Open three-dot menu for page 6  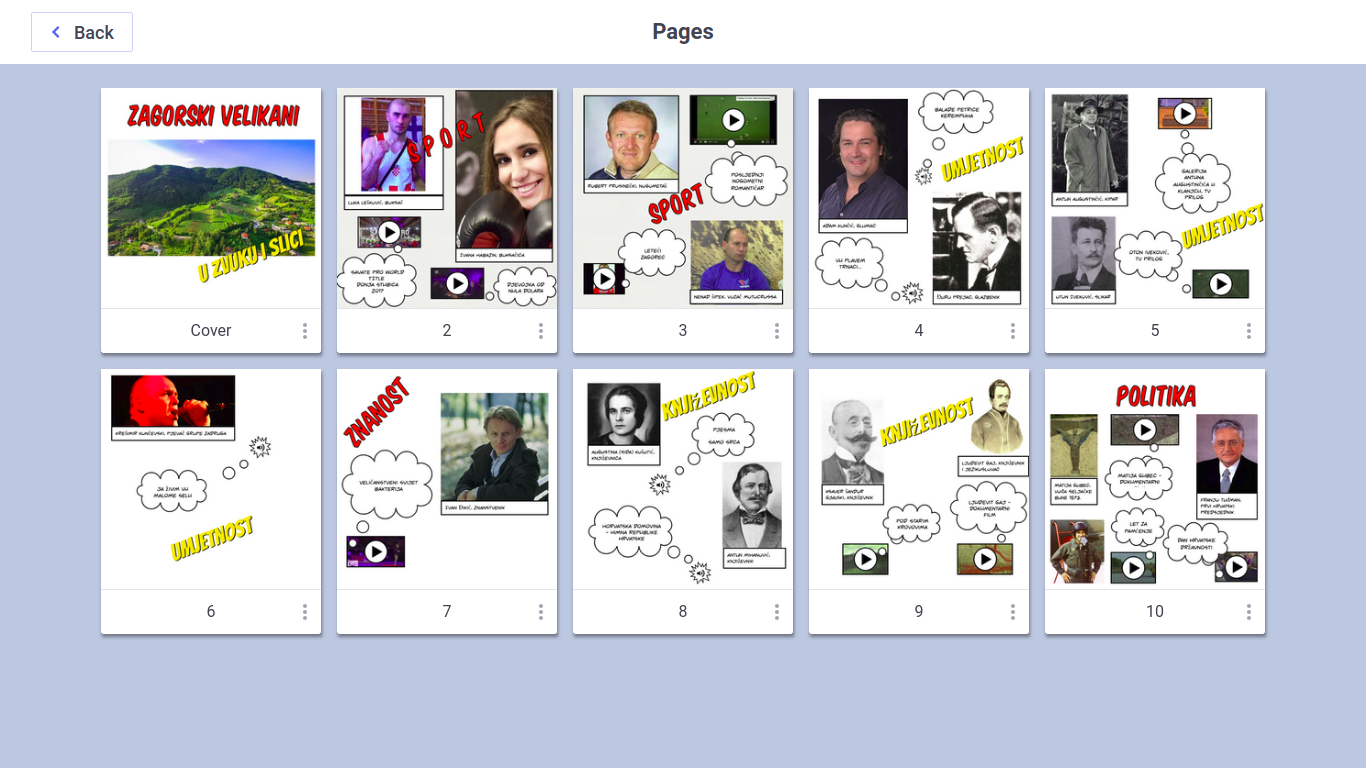pos(305,612)
